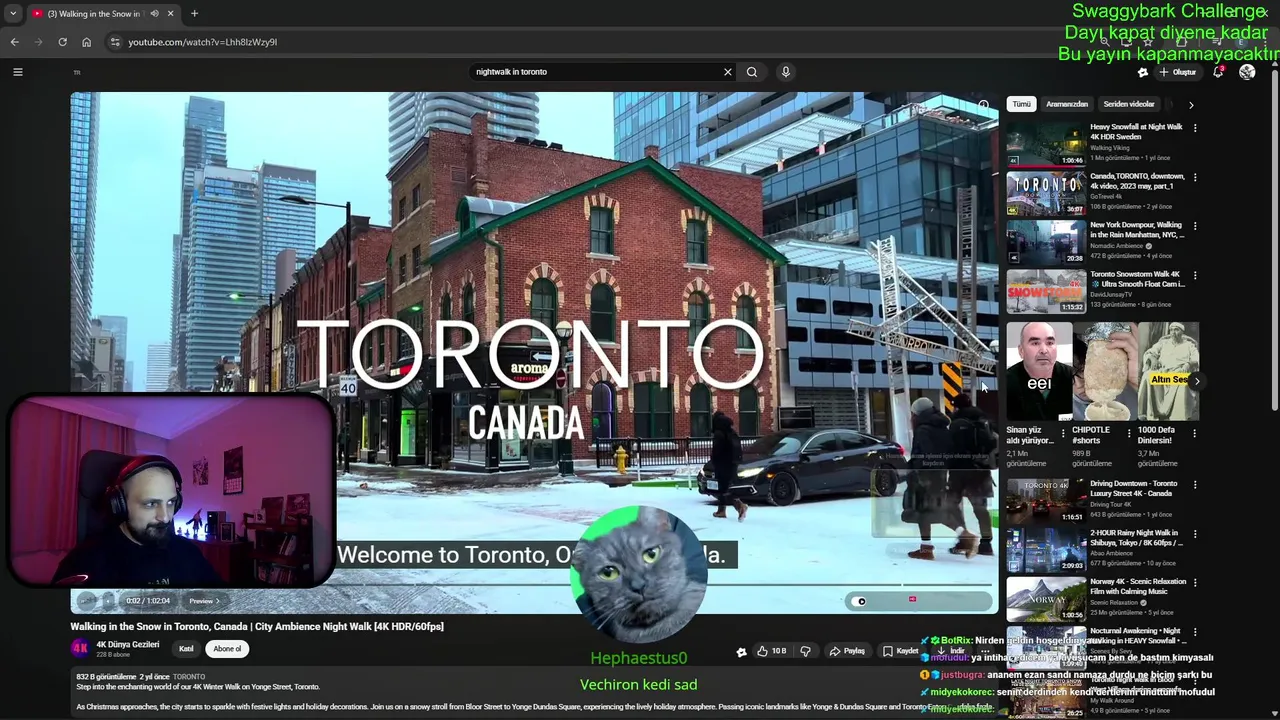Reload the page with the refresh icon

pos(62,42)
